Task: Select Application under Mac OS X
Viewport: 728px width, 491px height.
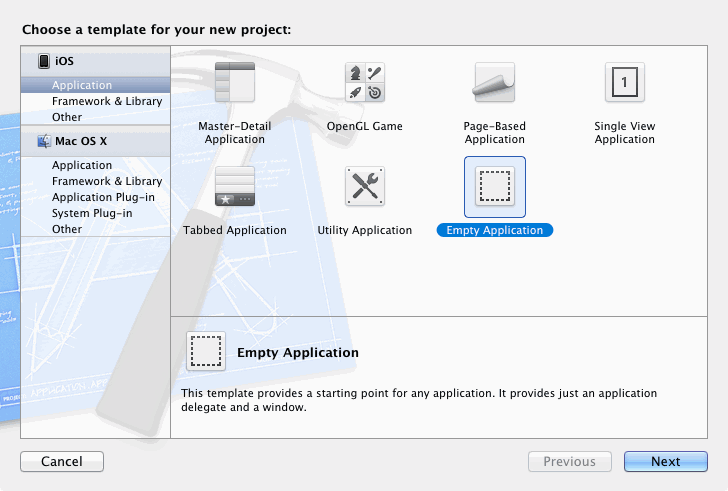Action: pyautogui.click(x=82, y=166)
